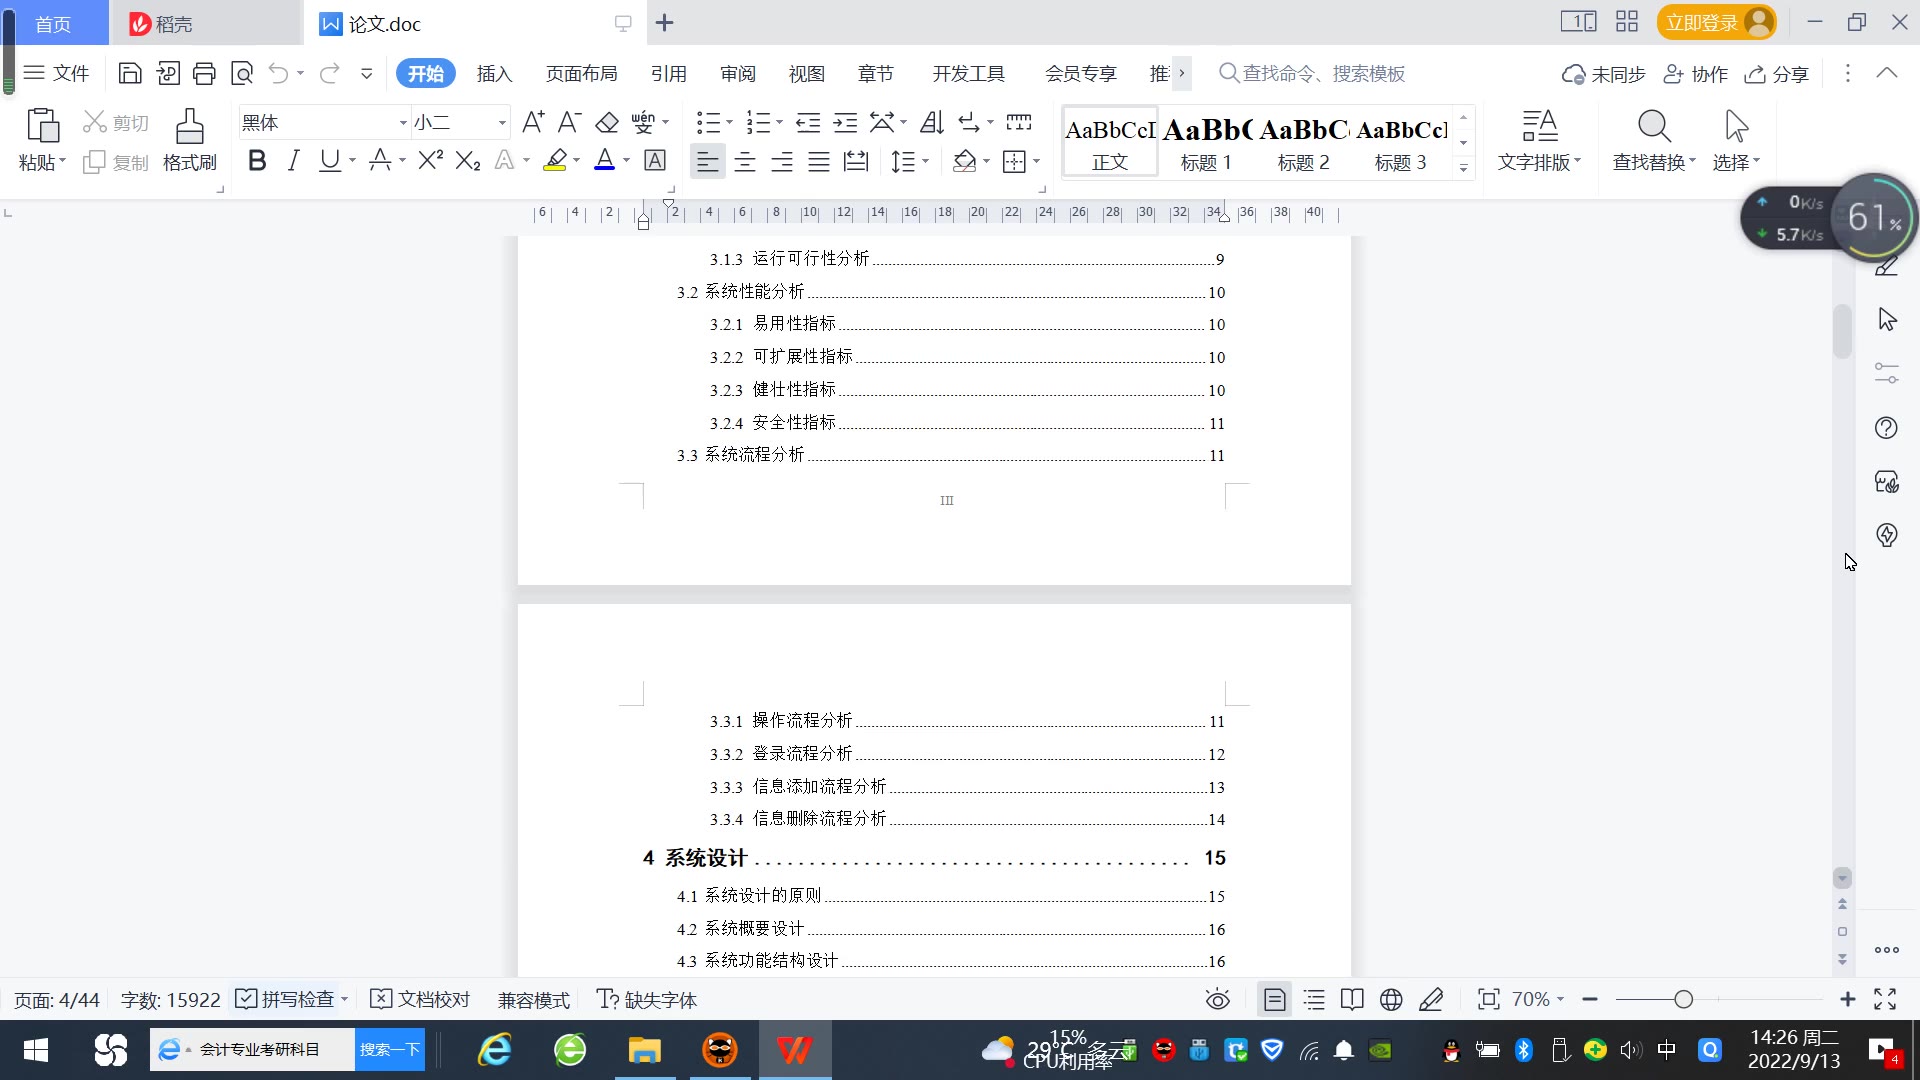Toggle left alignment button

click(x=708, y=161)
